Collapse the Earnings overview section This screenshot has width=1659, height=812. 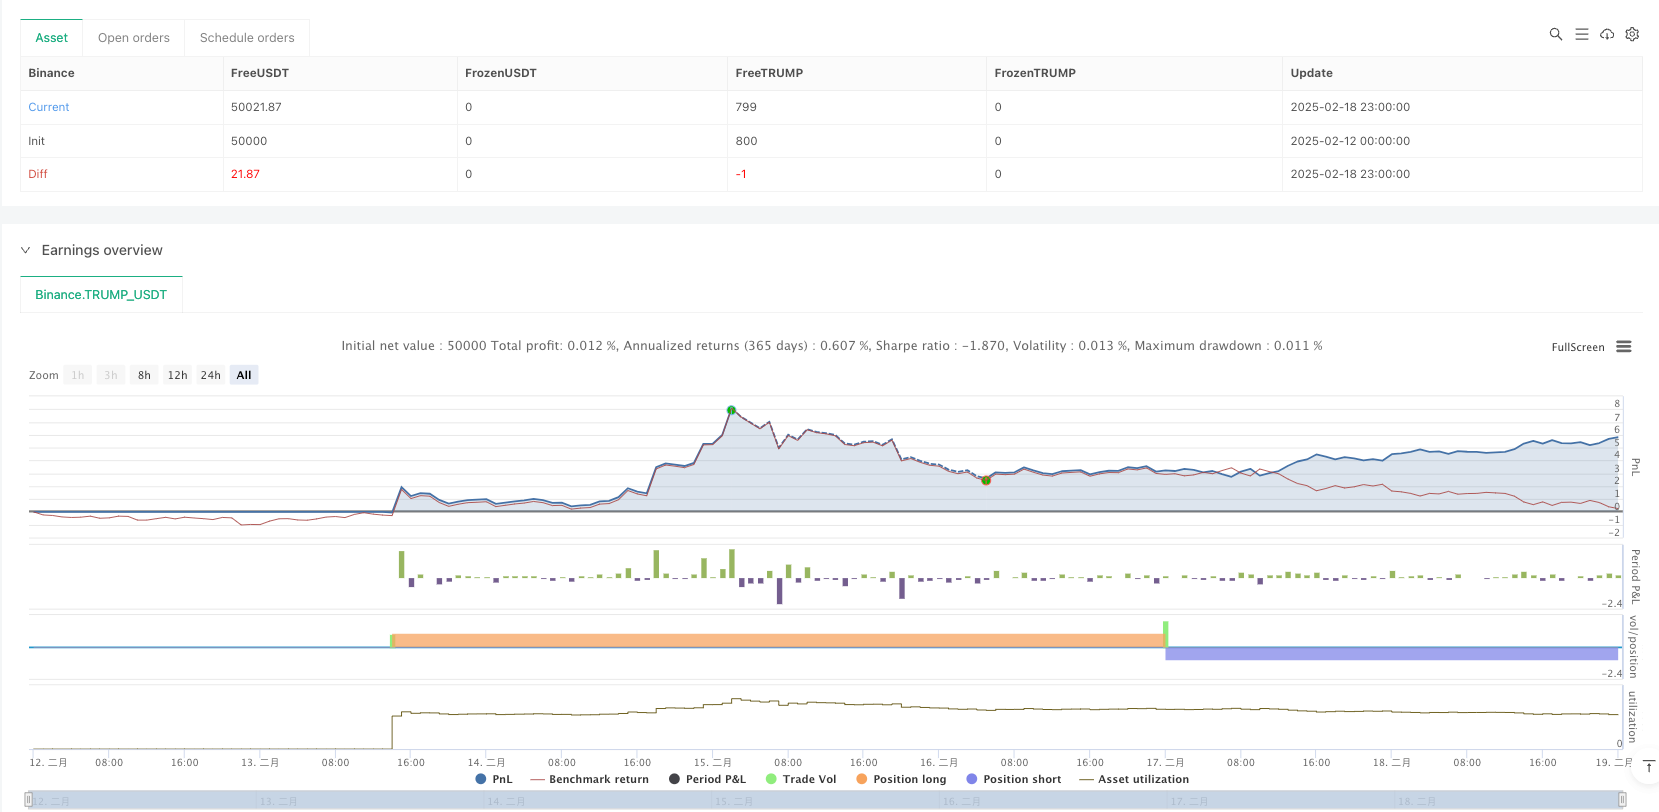click(x=26, y=250)
